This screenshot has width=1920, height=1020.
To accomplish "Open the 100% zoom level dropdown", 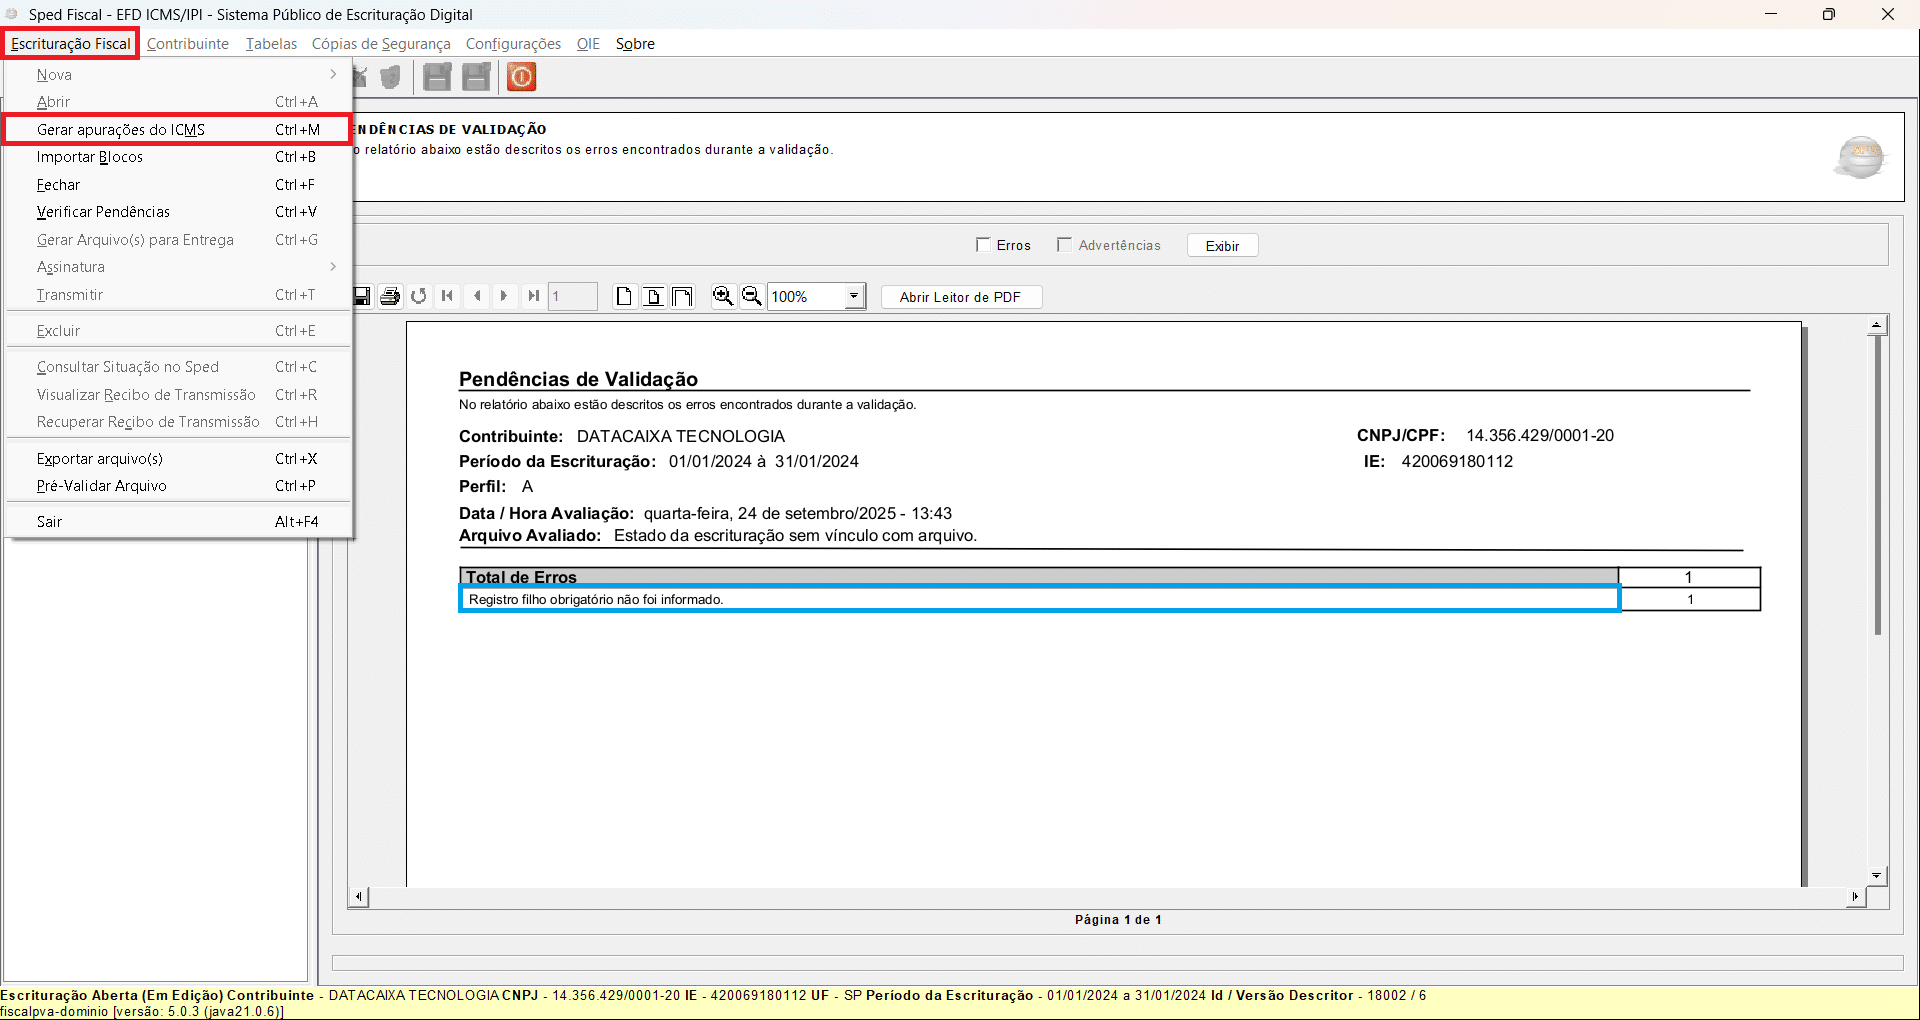I will coord(854,296).
